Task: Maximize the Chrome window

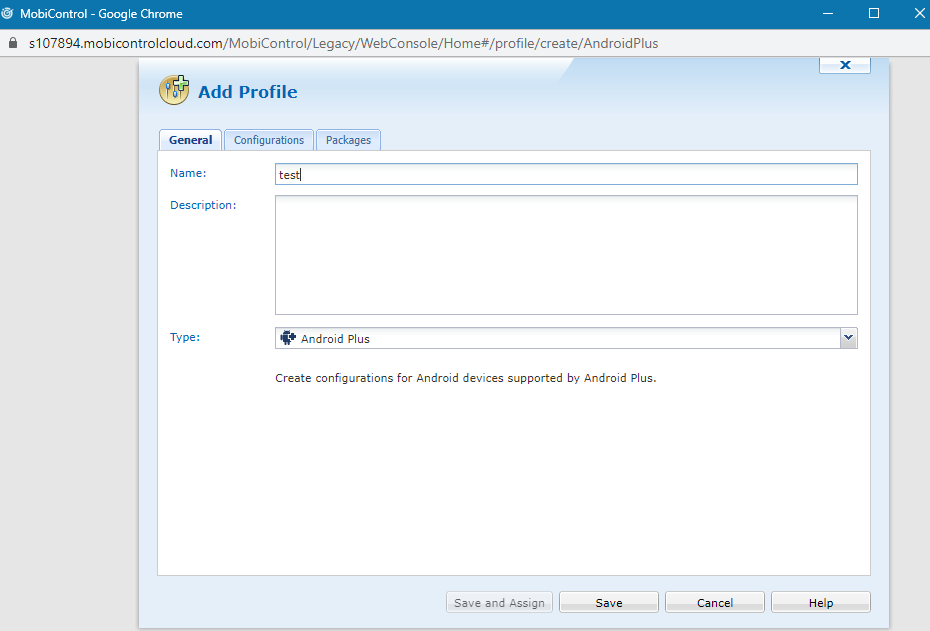Action: (874, 14)
